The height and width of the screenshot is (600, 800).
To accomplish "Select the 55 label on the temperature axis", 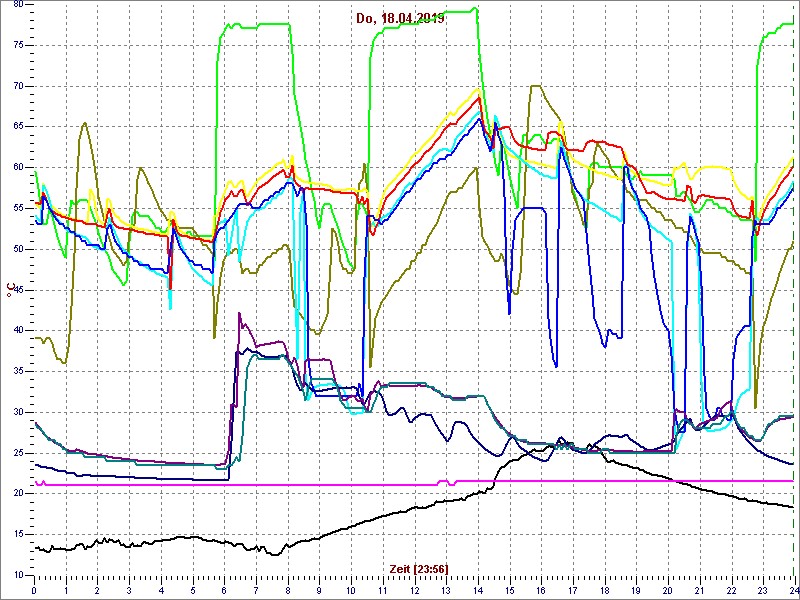I will click(18, 208).
